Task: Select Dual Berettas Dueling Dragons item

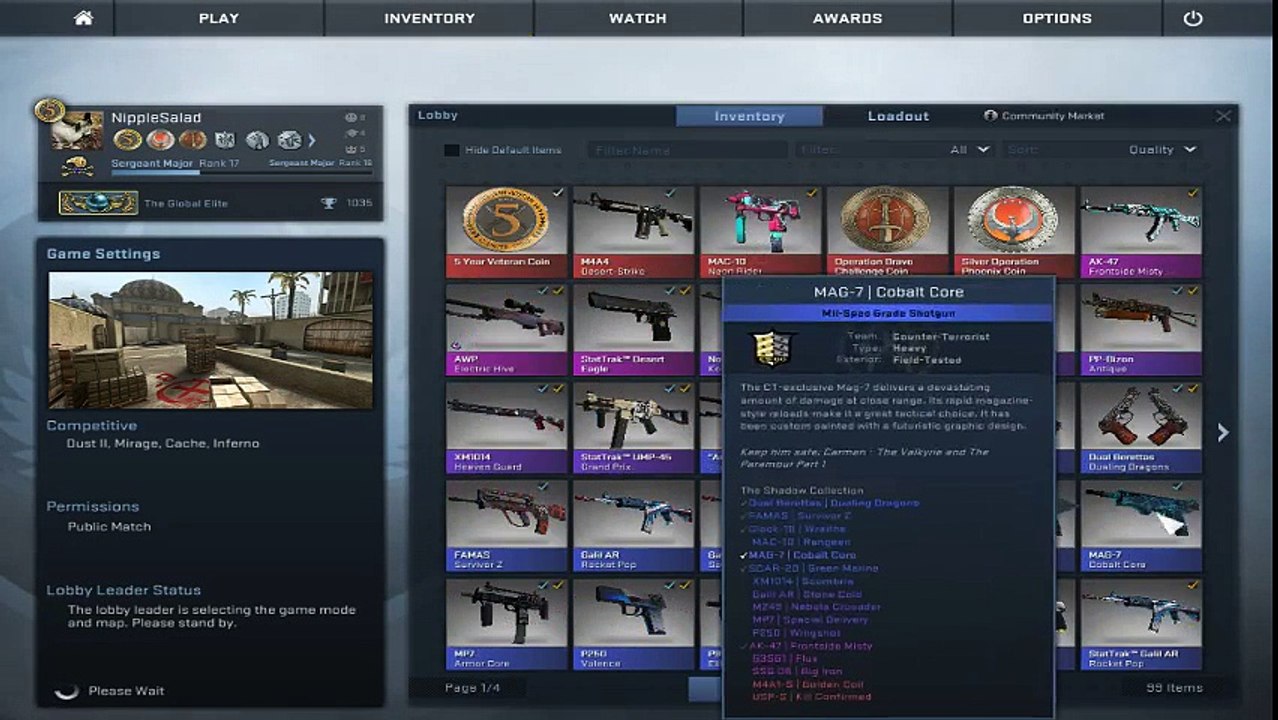Action: pyautogui.click(x=1141, y=427)
